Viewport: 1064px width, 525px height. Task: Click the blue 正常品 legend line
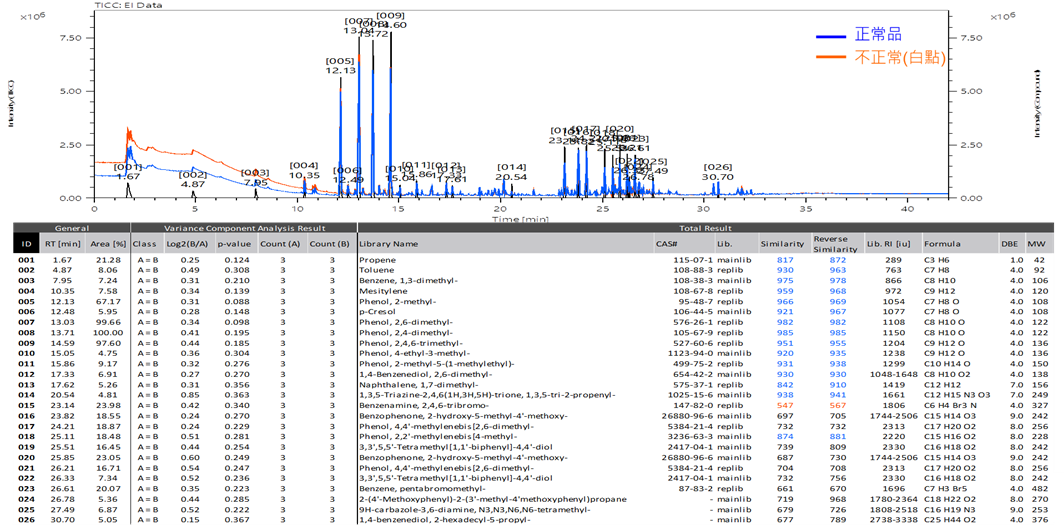[x=831, y=35]
